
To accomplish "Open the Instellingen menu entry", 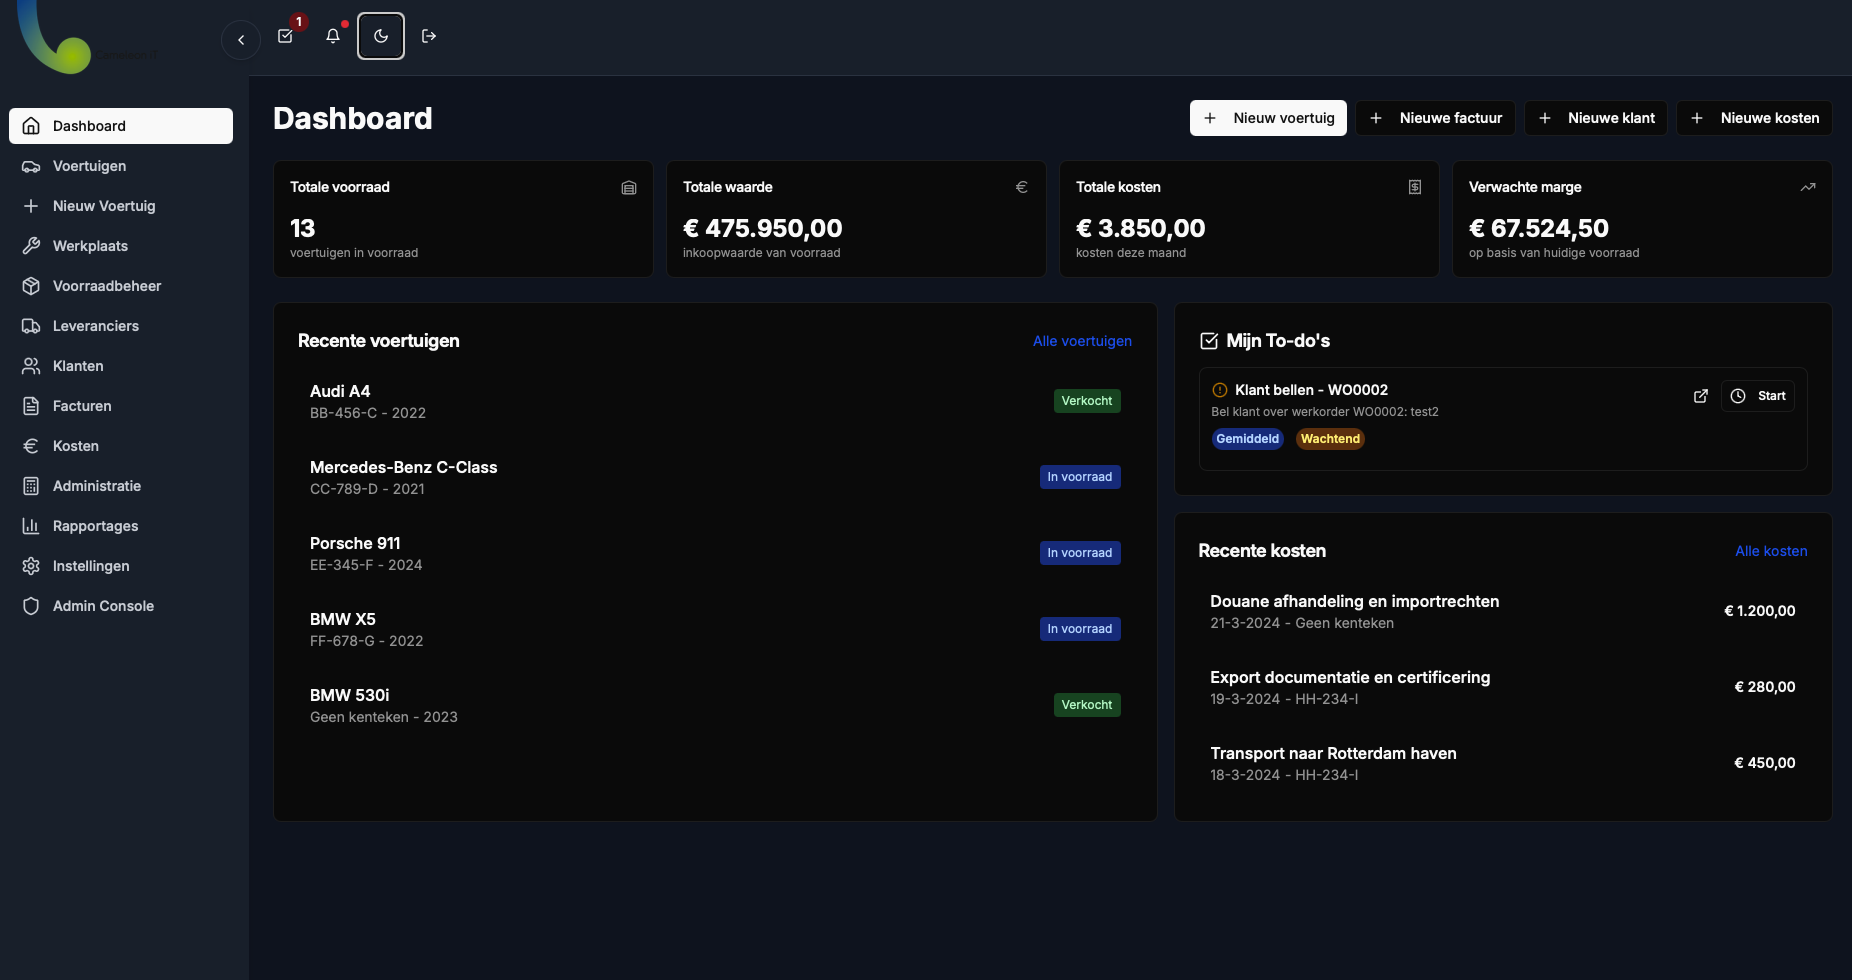I will point(90,565).
